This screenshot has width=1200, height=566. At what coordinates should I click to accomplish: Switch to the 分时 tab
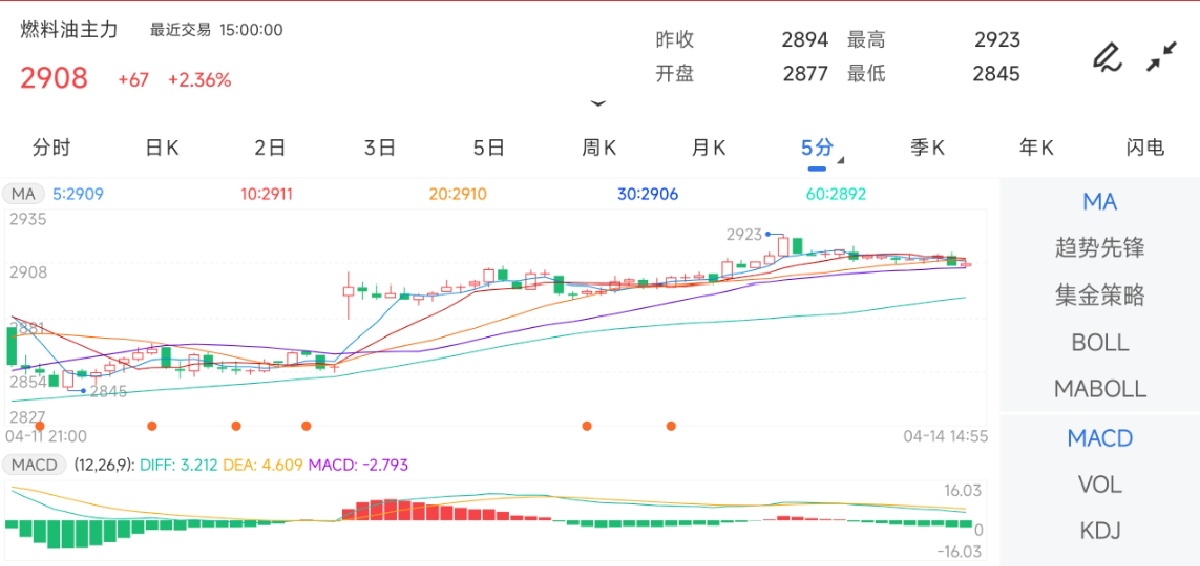coord(52,148)
